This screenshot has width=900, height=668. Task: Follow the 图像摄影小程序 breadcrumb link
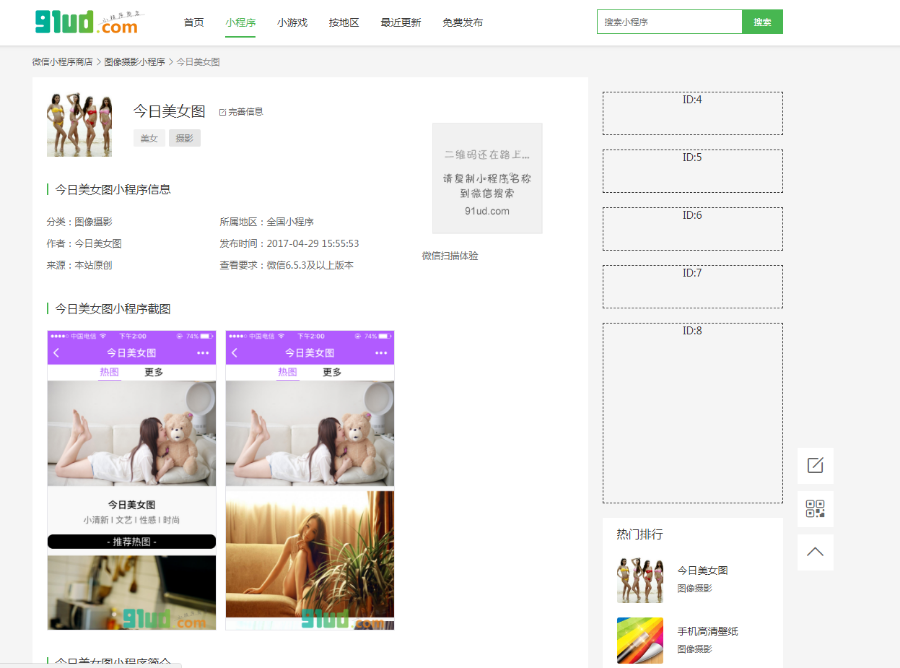[x=135, y=62]
